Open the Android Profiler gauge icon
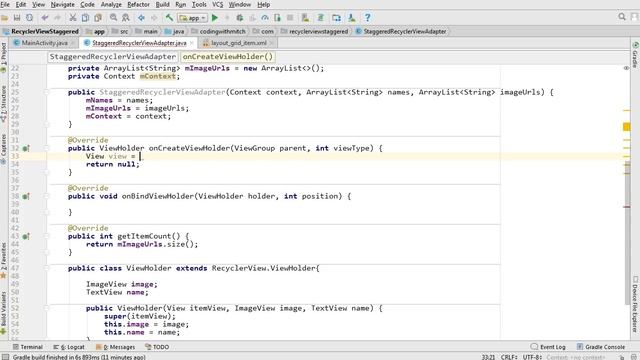The image size is (640, 360). 265,18
